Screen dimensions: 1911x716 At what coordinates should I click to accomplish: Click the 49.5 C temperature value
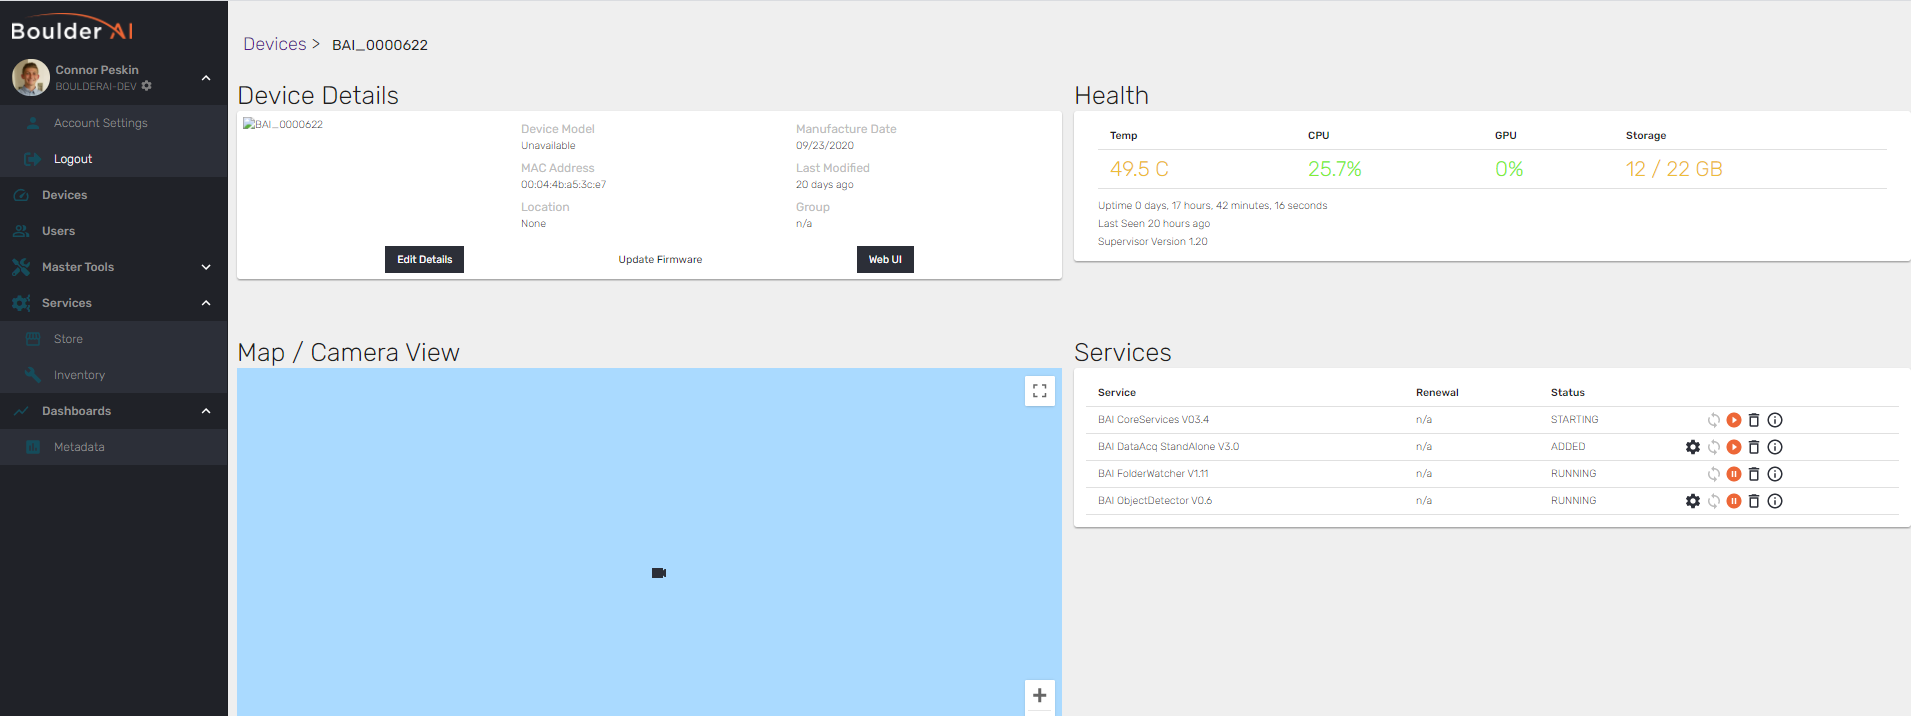[x=1139, y=169]
